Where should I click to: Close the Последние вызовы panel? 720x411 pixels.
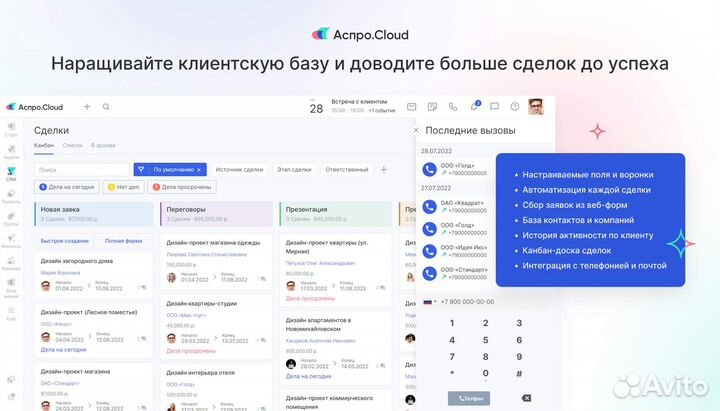(x=416, y=130)
